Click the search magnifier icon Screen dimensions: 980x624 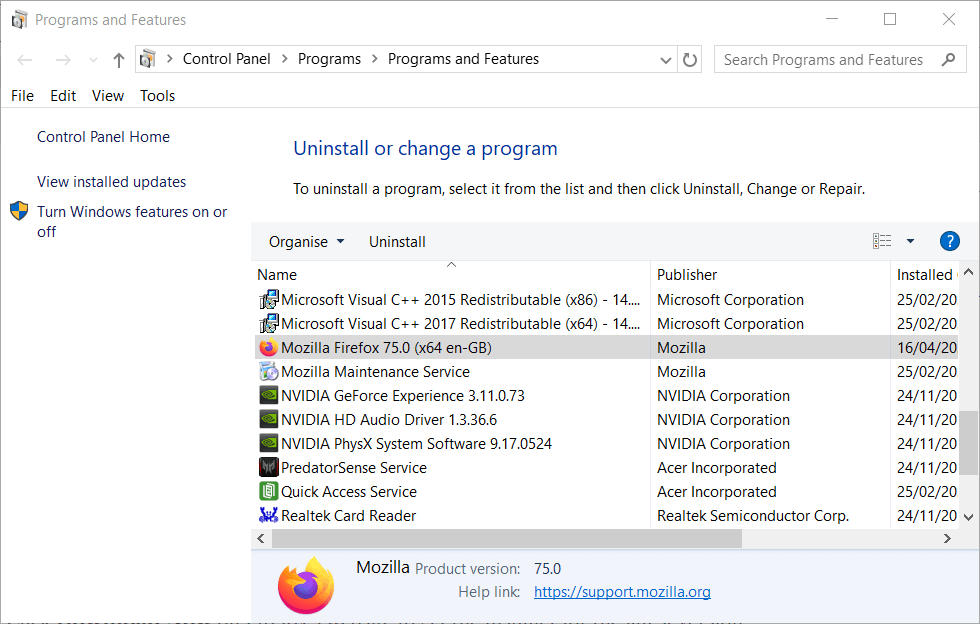tap(948, 59)
